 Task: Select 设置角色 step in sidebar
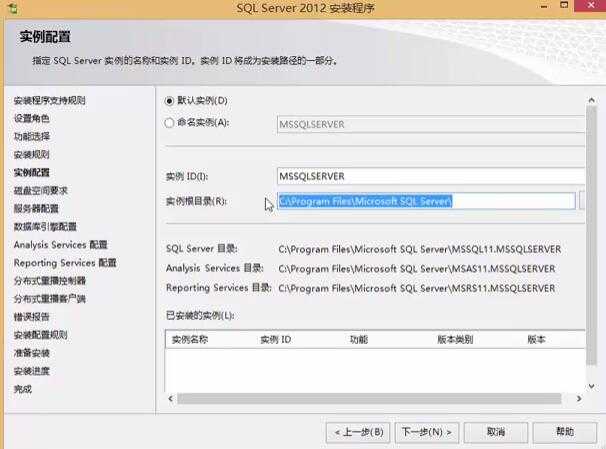click(31, 118)
